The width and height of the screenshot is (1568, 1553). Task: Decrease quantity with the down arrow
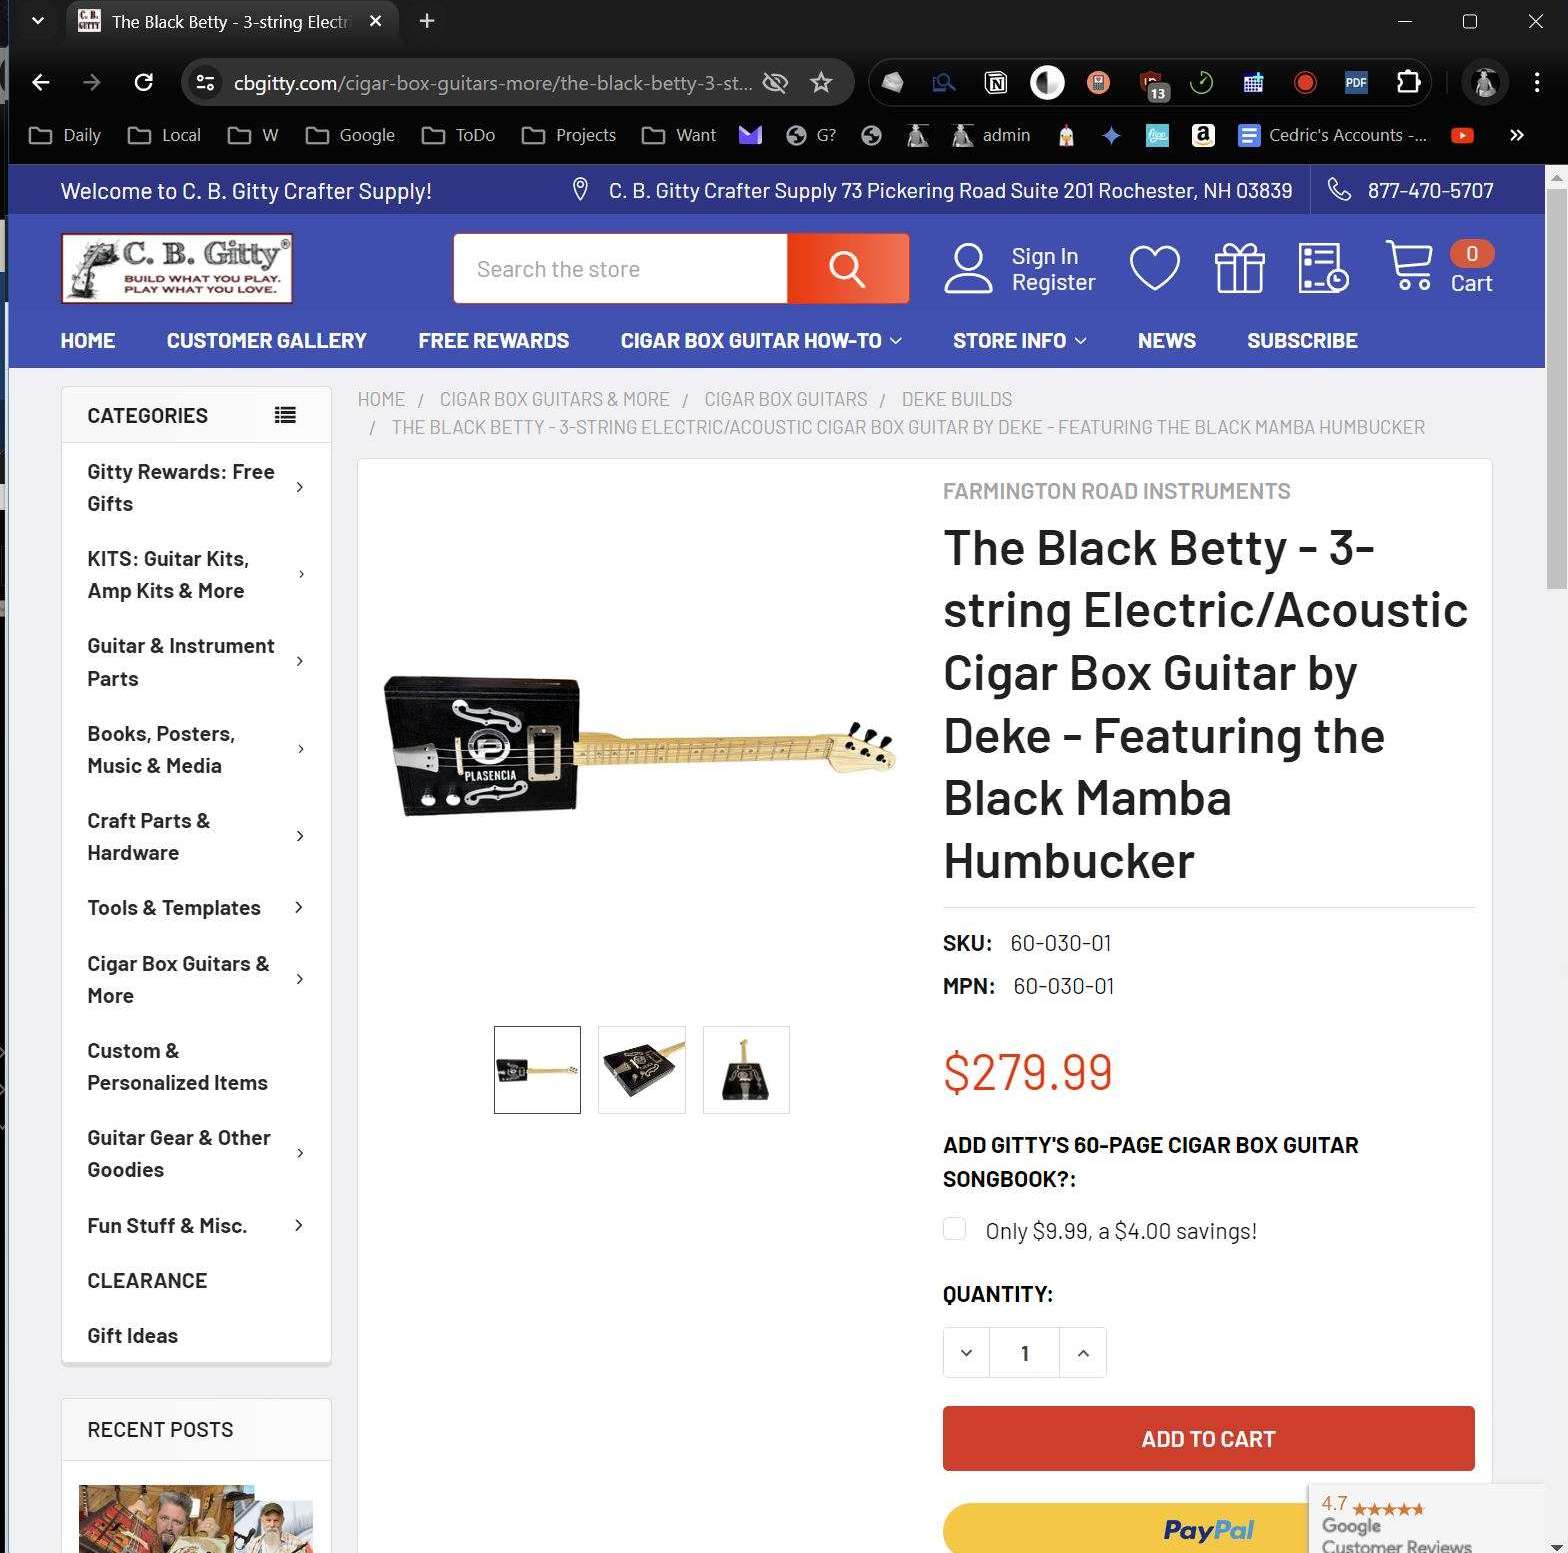tap(966, 1353)
